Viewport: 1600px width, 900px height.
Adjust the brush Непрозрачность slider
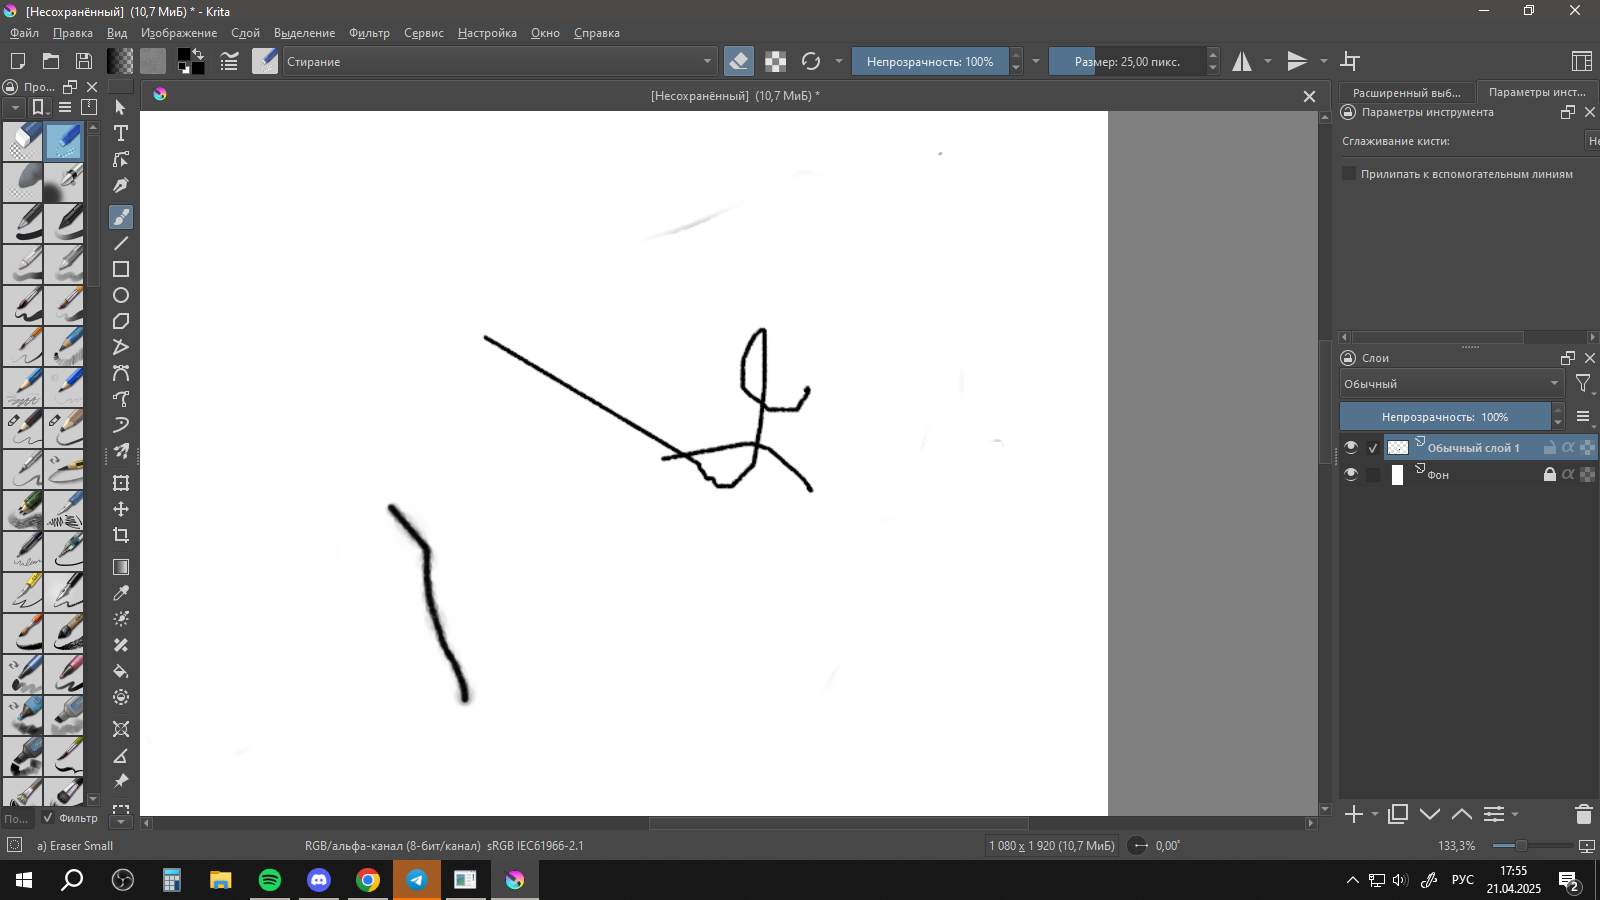coord(930,61)
